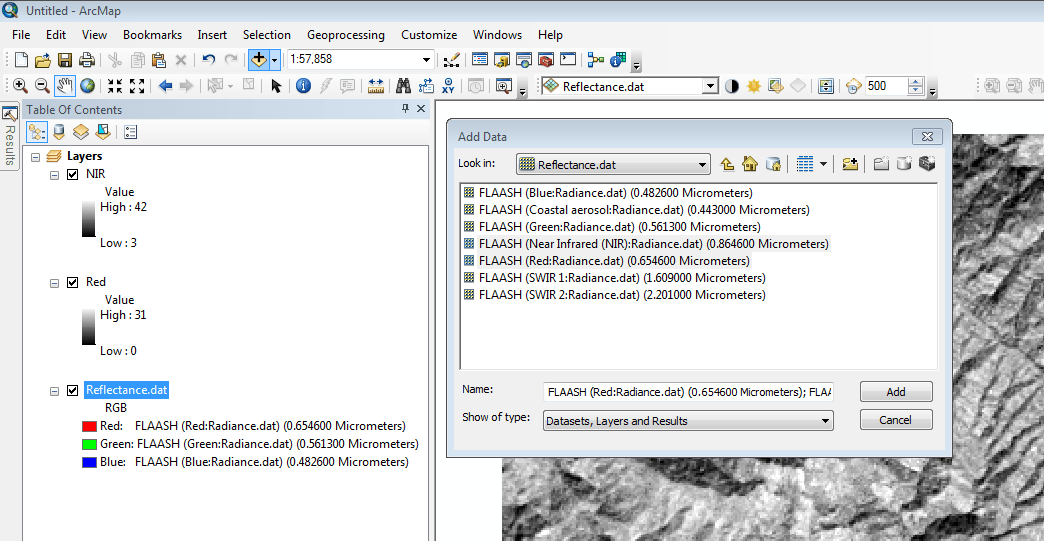Screen dimensions: 1044x541
Task: Click the List By Visibility icon
Action: (81, 132)
